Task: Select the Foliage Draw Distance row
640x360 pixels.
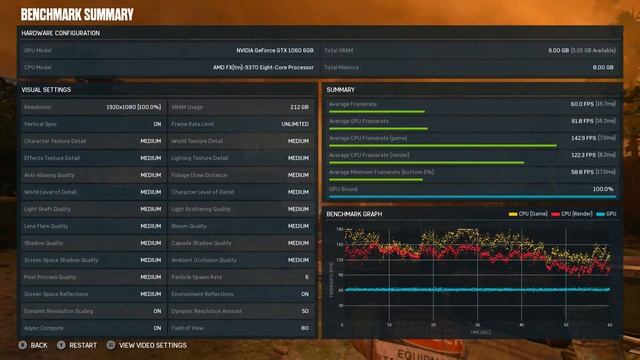Action: [241, 175]
